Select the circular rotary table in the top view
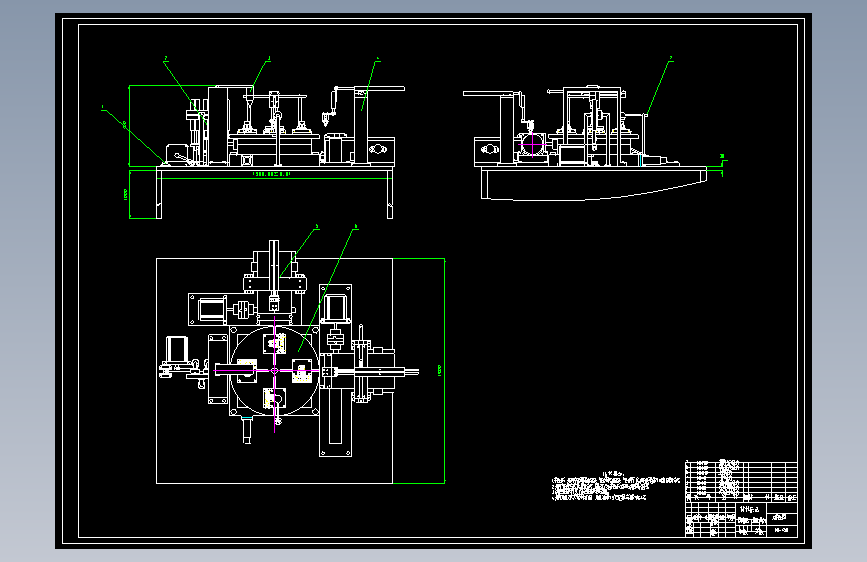 click(x=274, y=371)
